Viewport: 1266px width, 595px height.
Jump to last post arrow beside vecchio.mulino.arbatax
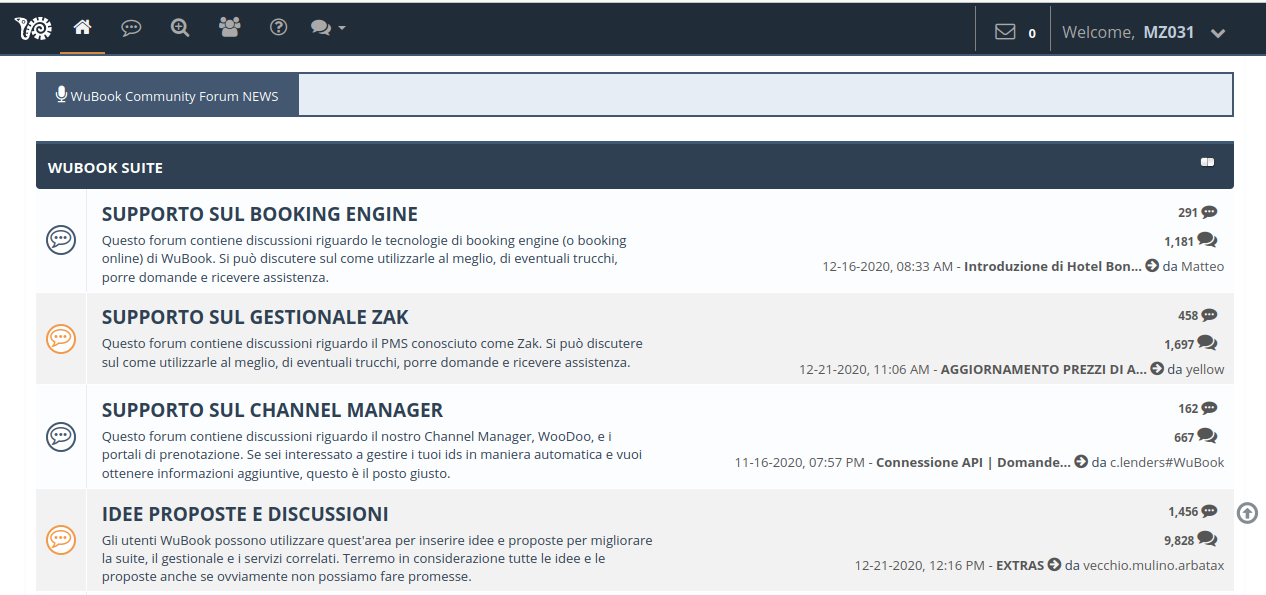click(1054, 565)
